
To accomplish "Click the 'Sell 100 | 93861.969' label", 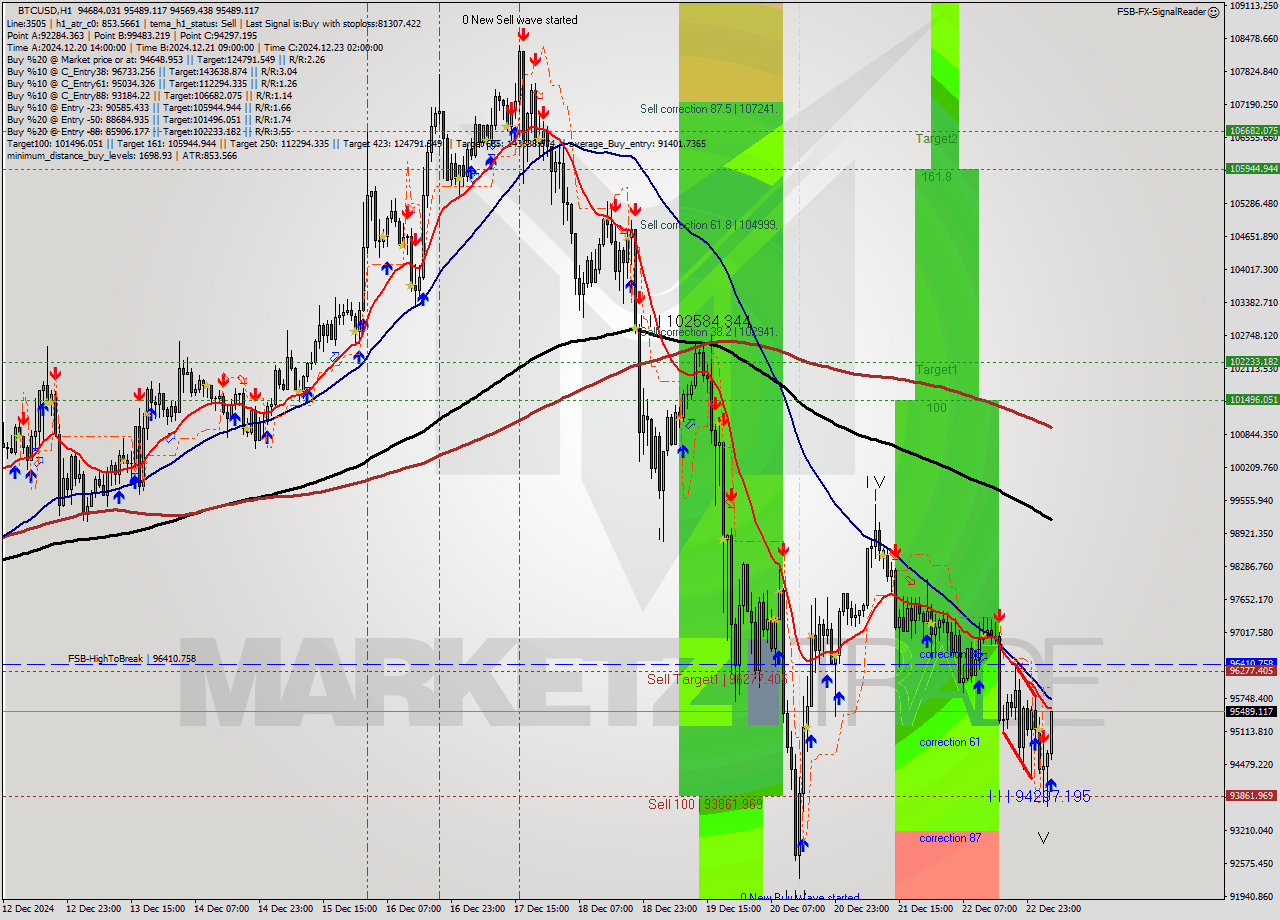I will tap(705, 804).
